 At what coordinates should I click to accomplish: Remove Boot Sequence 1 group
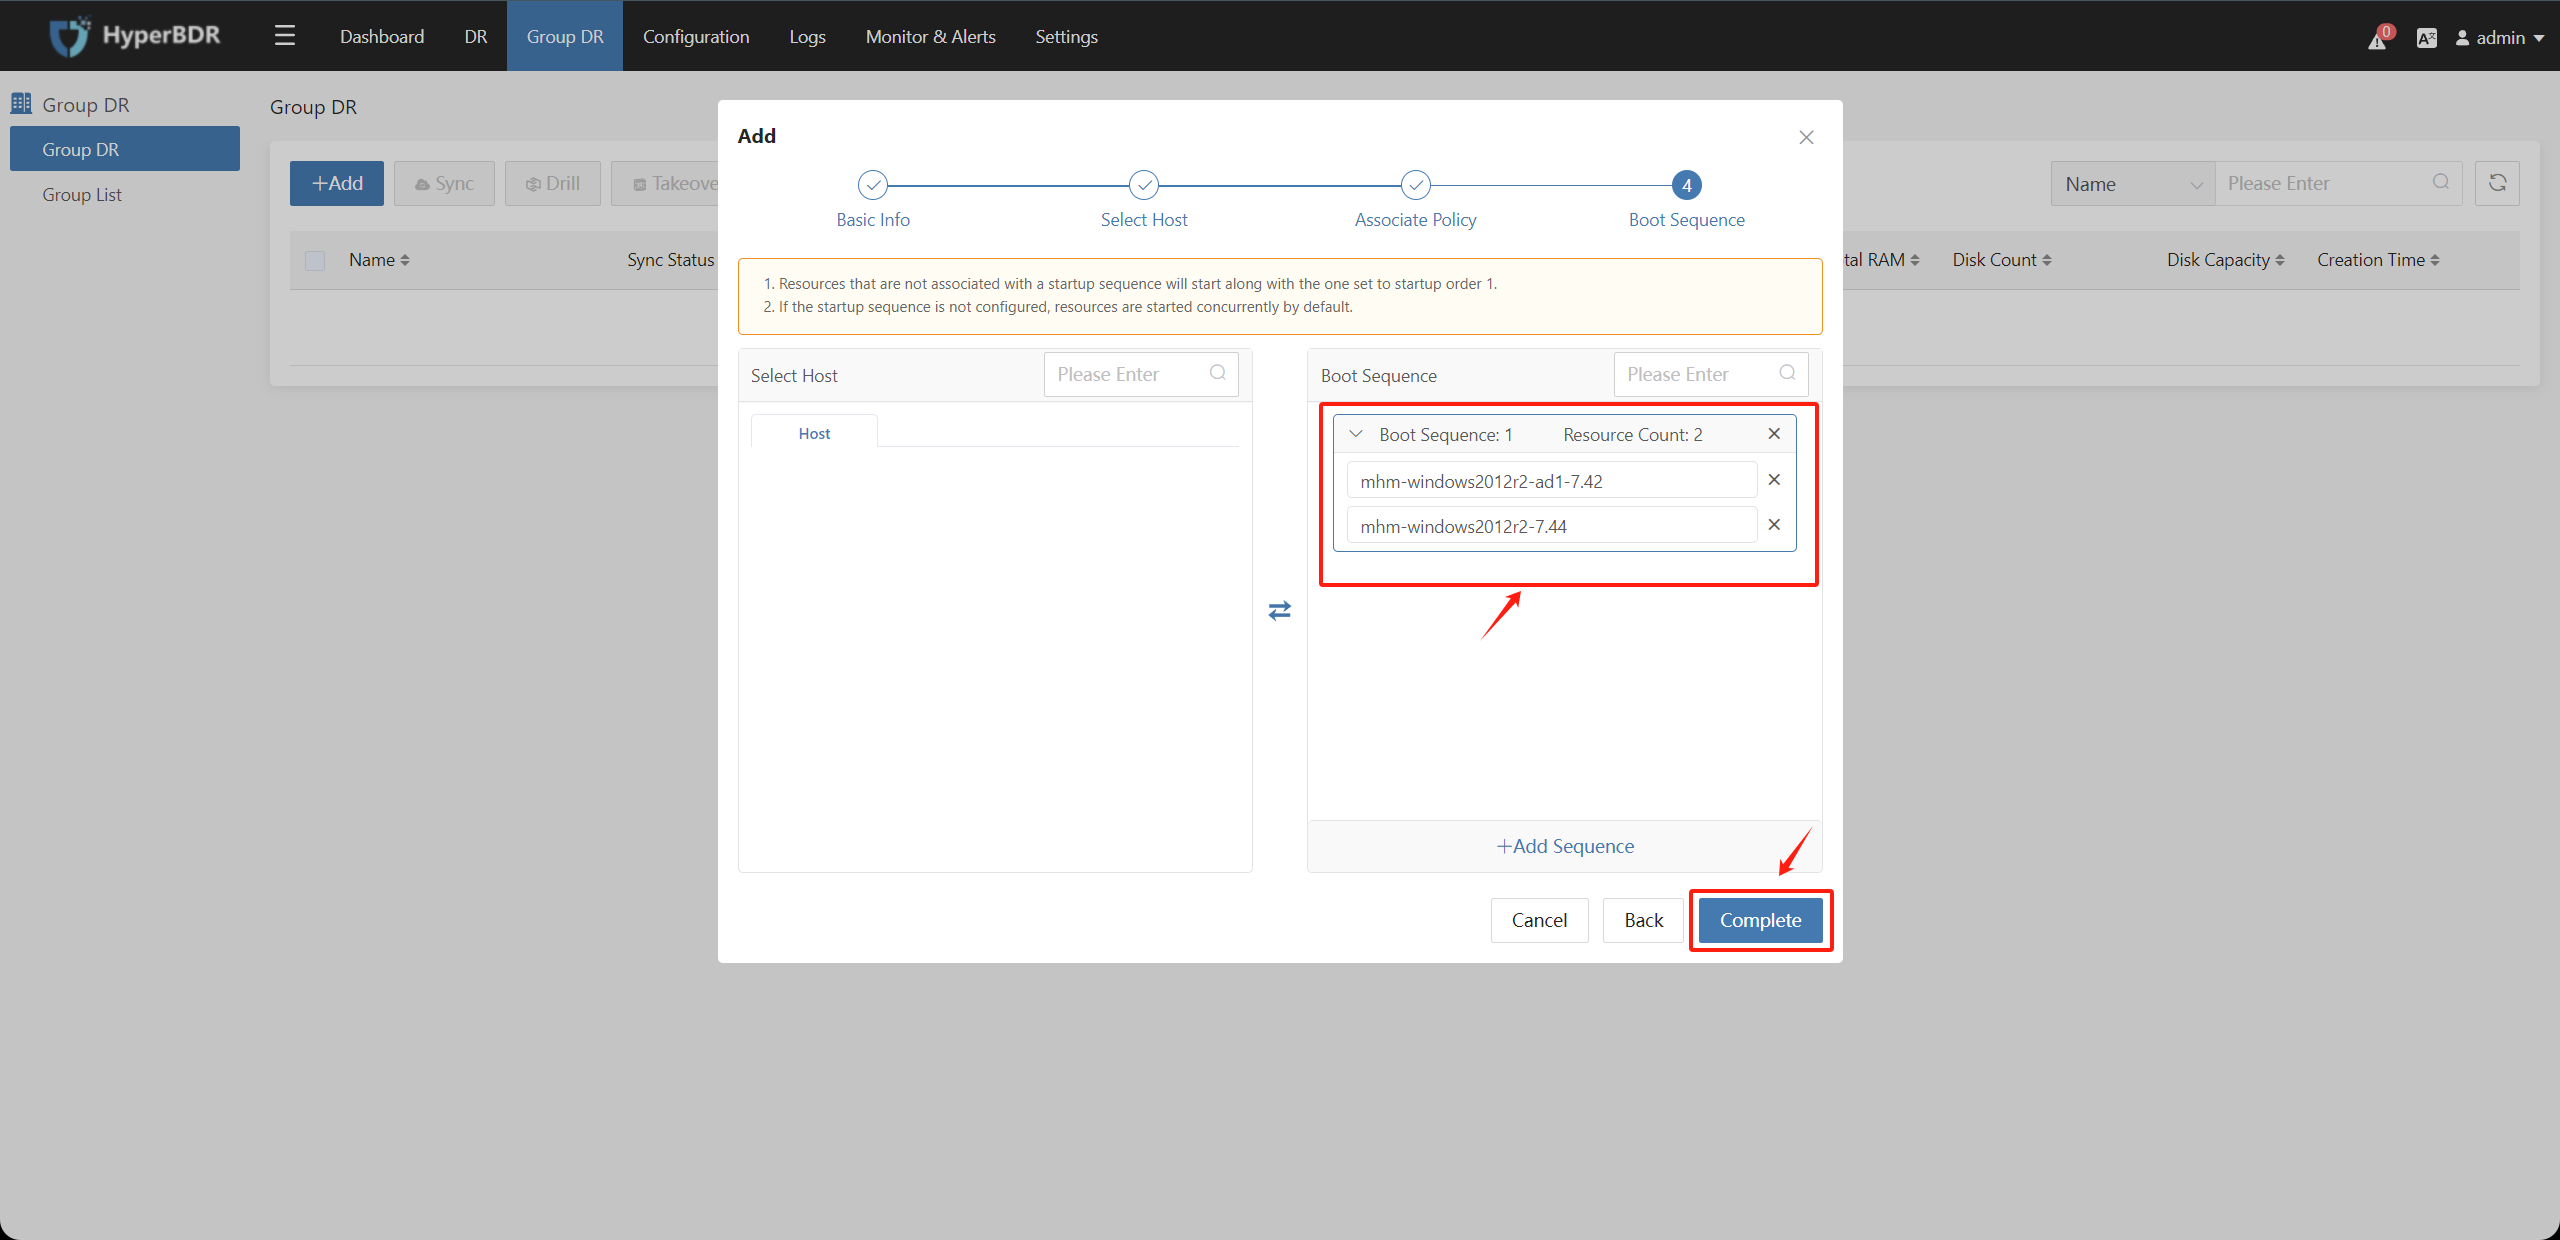pos(1774,434)
